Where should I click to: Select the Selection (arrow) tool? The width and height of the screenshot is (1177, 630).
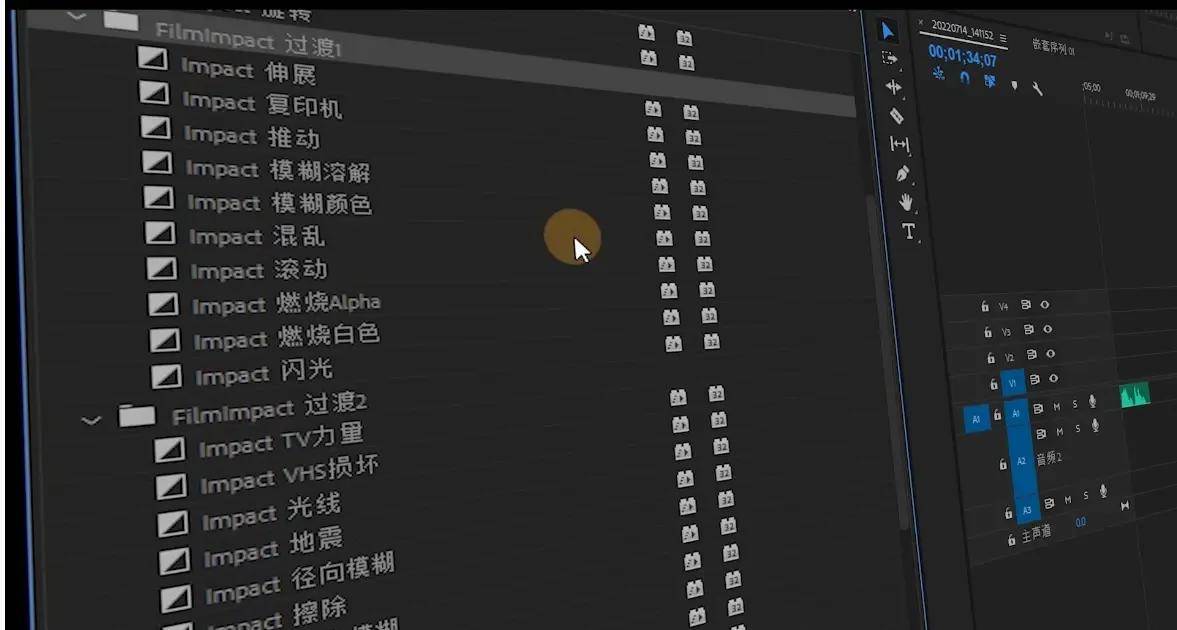point(887,32)
